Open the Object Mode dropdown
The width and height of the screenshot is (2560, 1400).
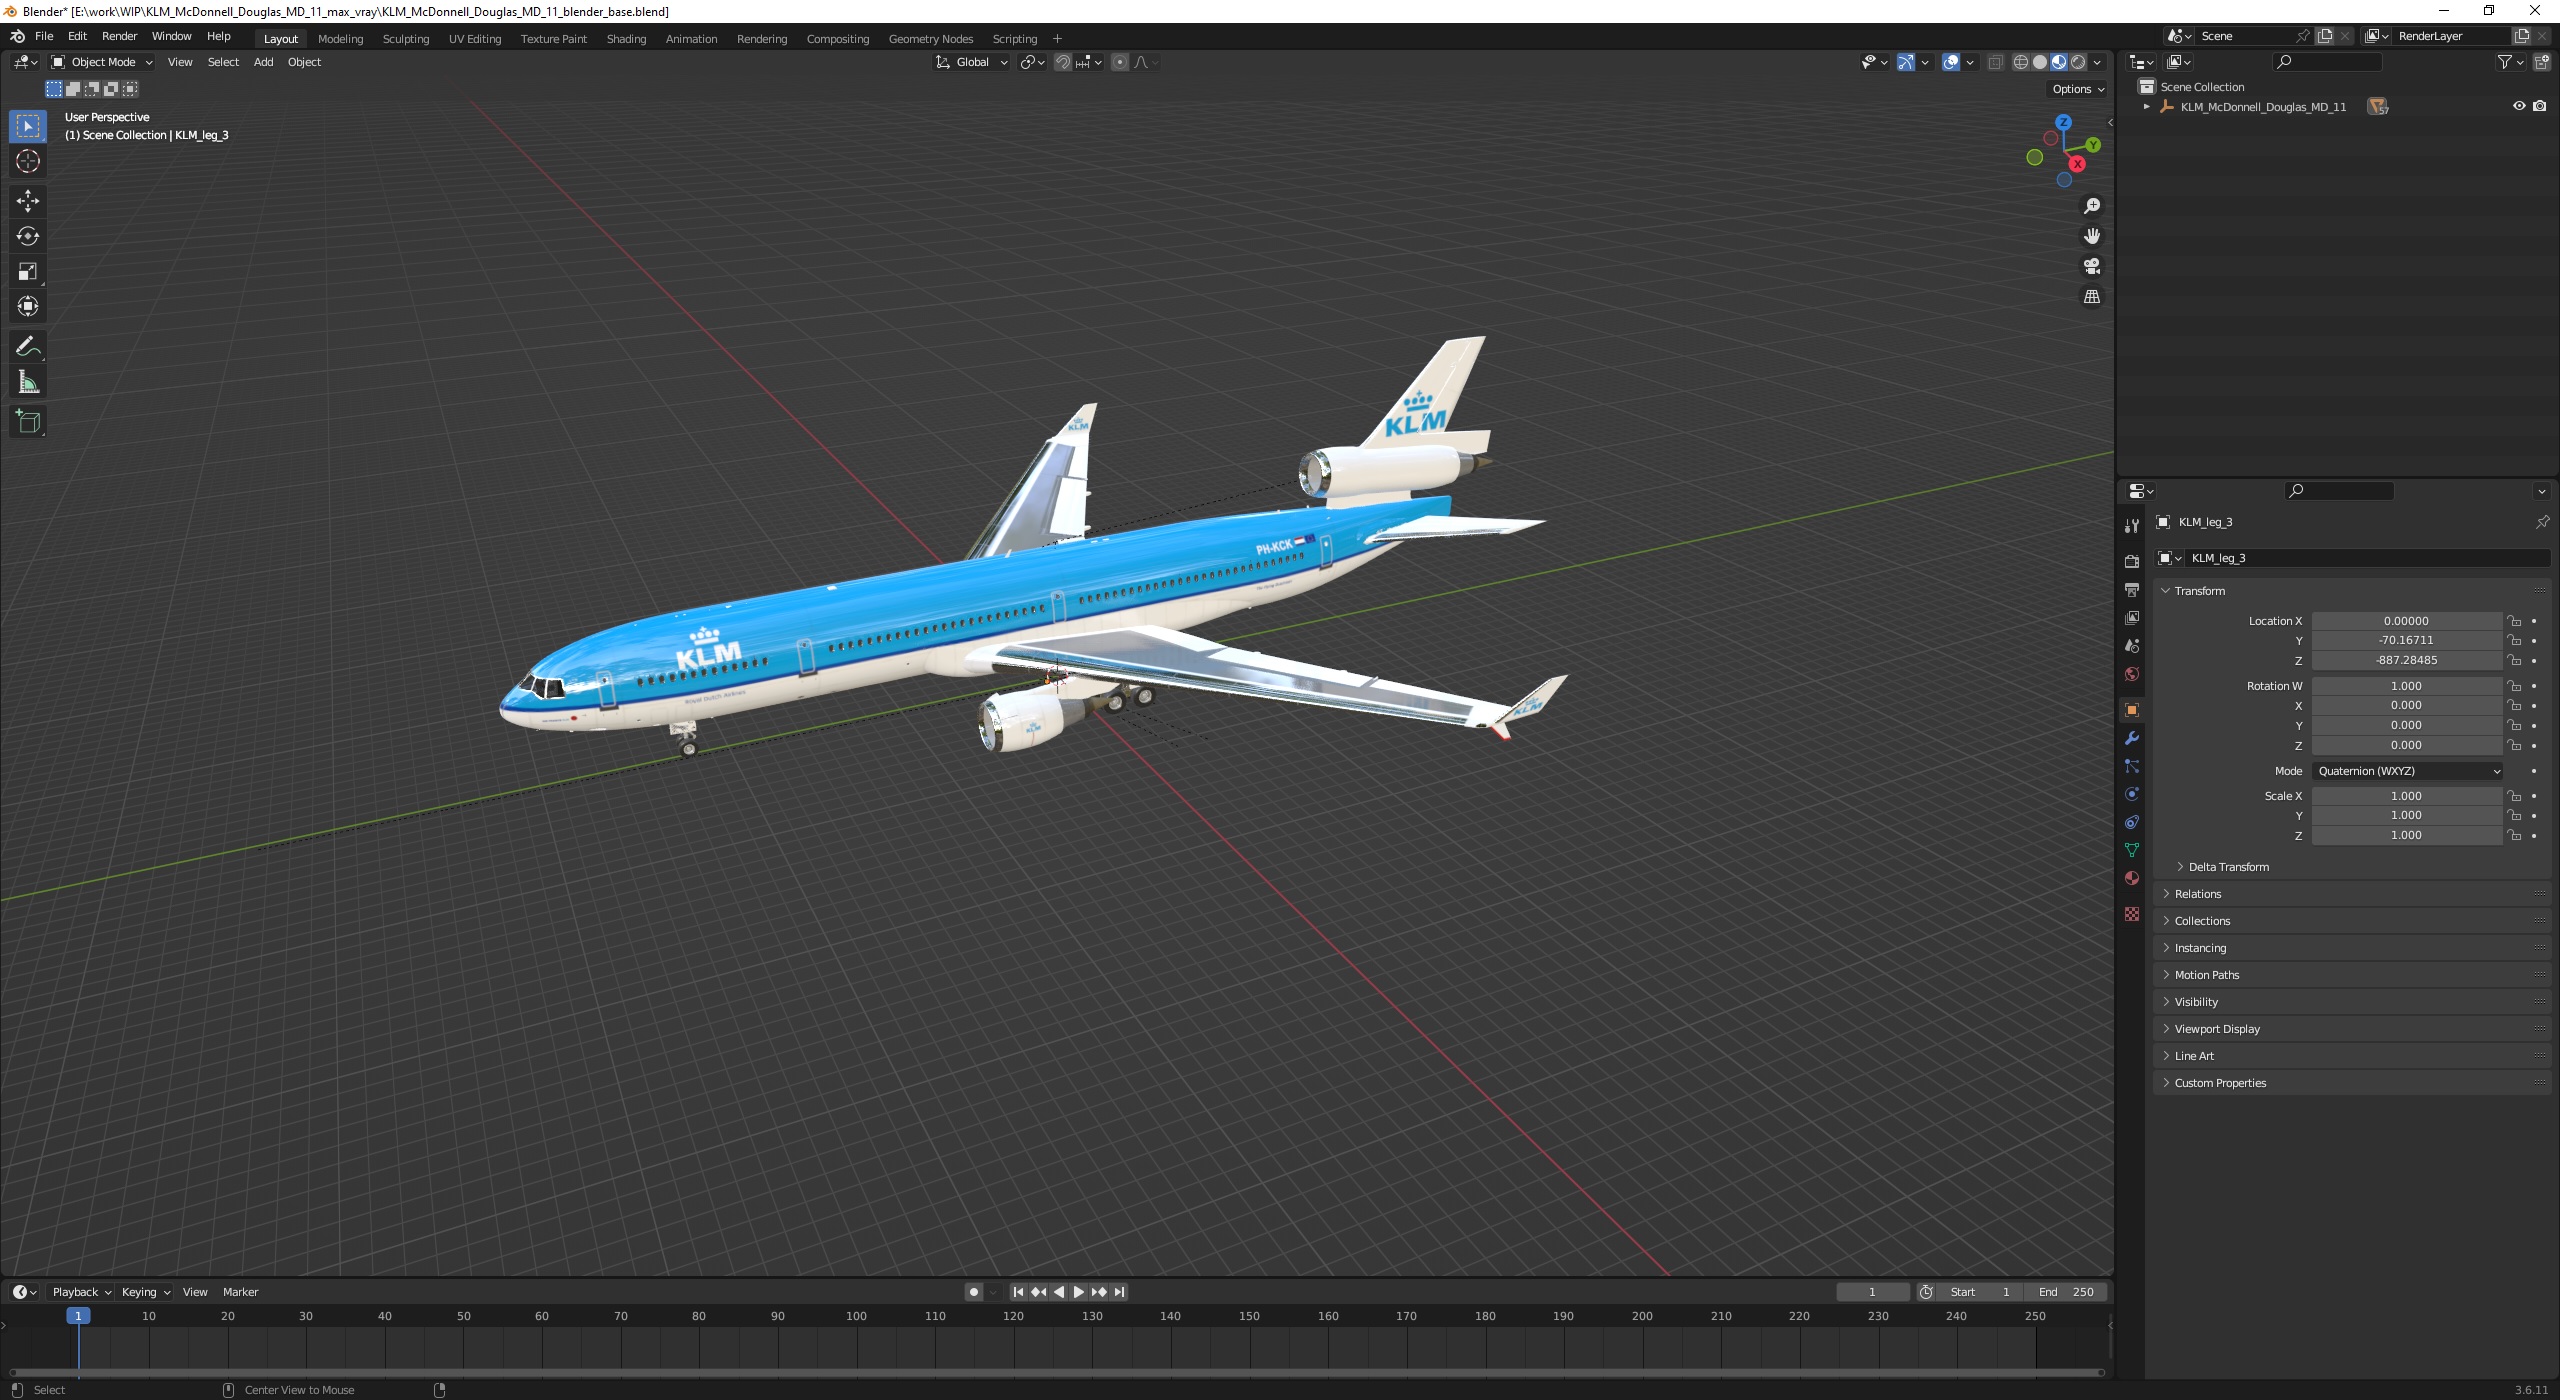click(102, 62)
